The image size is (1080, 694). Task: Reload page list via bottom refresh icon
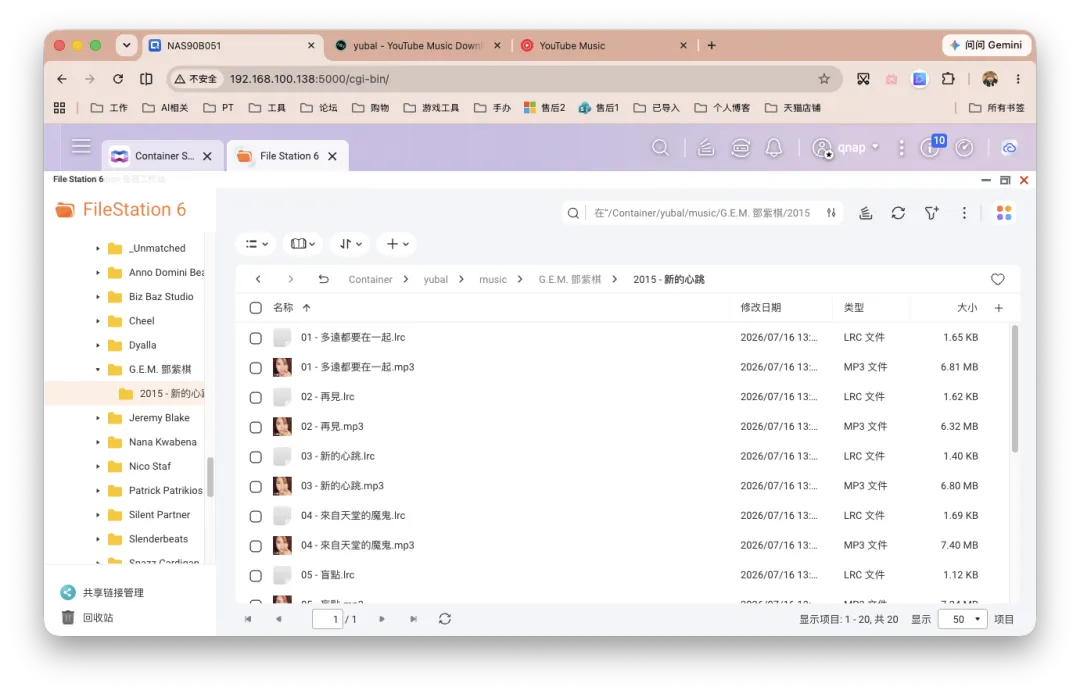(445, 619)
